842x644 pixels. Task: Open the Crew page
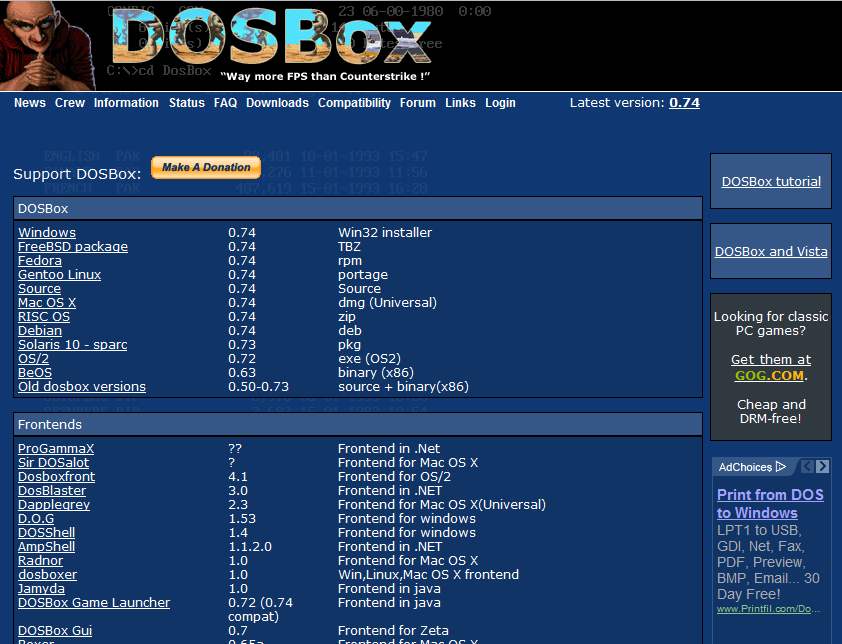tap(70, 103)
